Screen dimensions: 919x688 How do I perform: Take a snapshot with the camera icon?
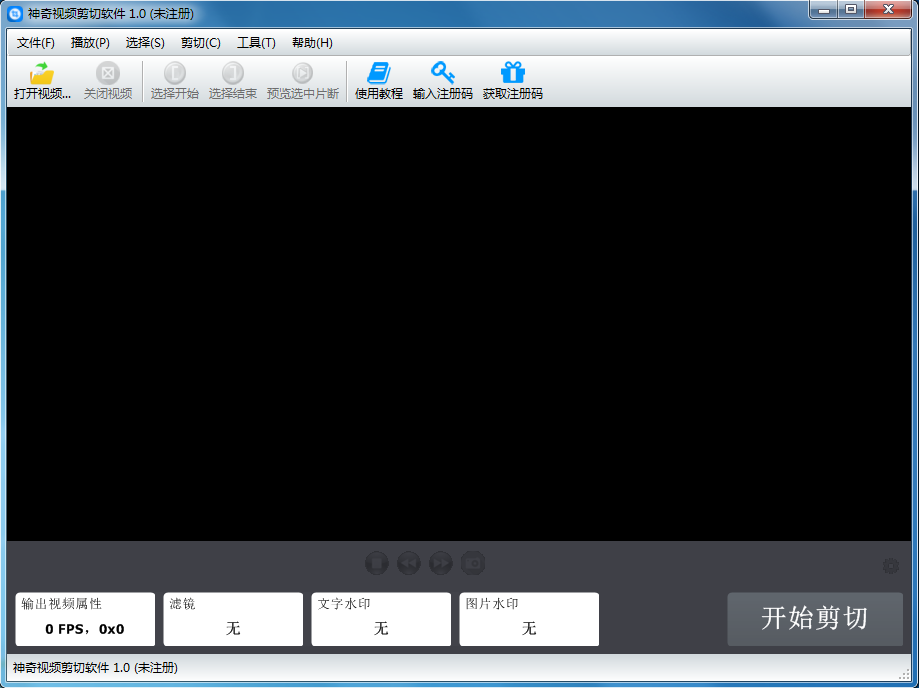pos(473,563)
